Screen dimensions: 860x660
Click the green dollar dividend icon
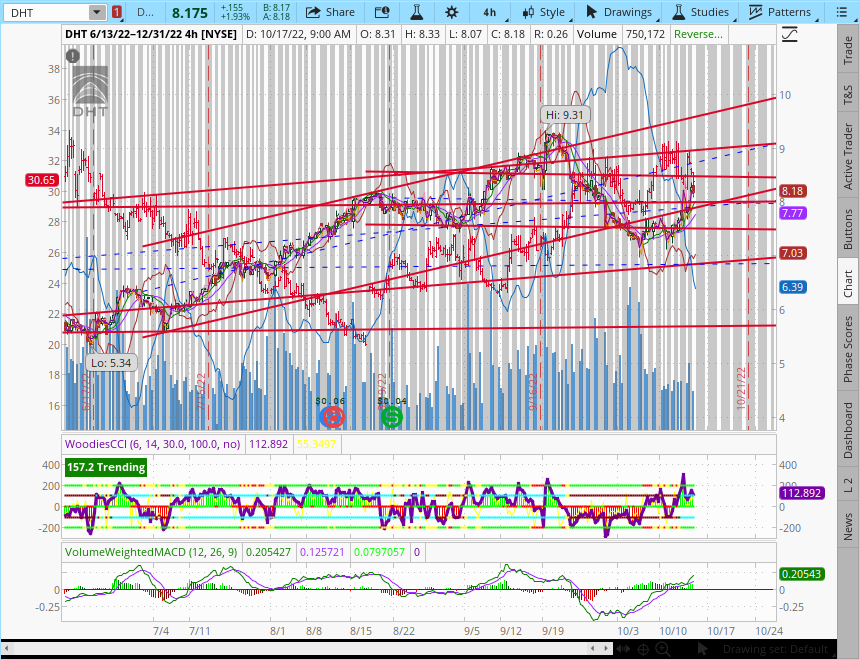[x=392, y=418]
